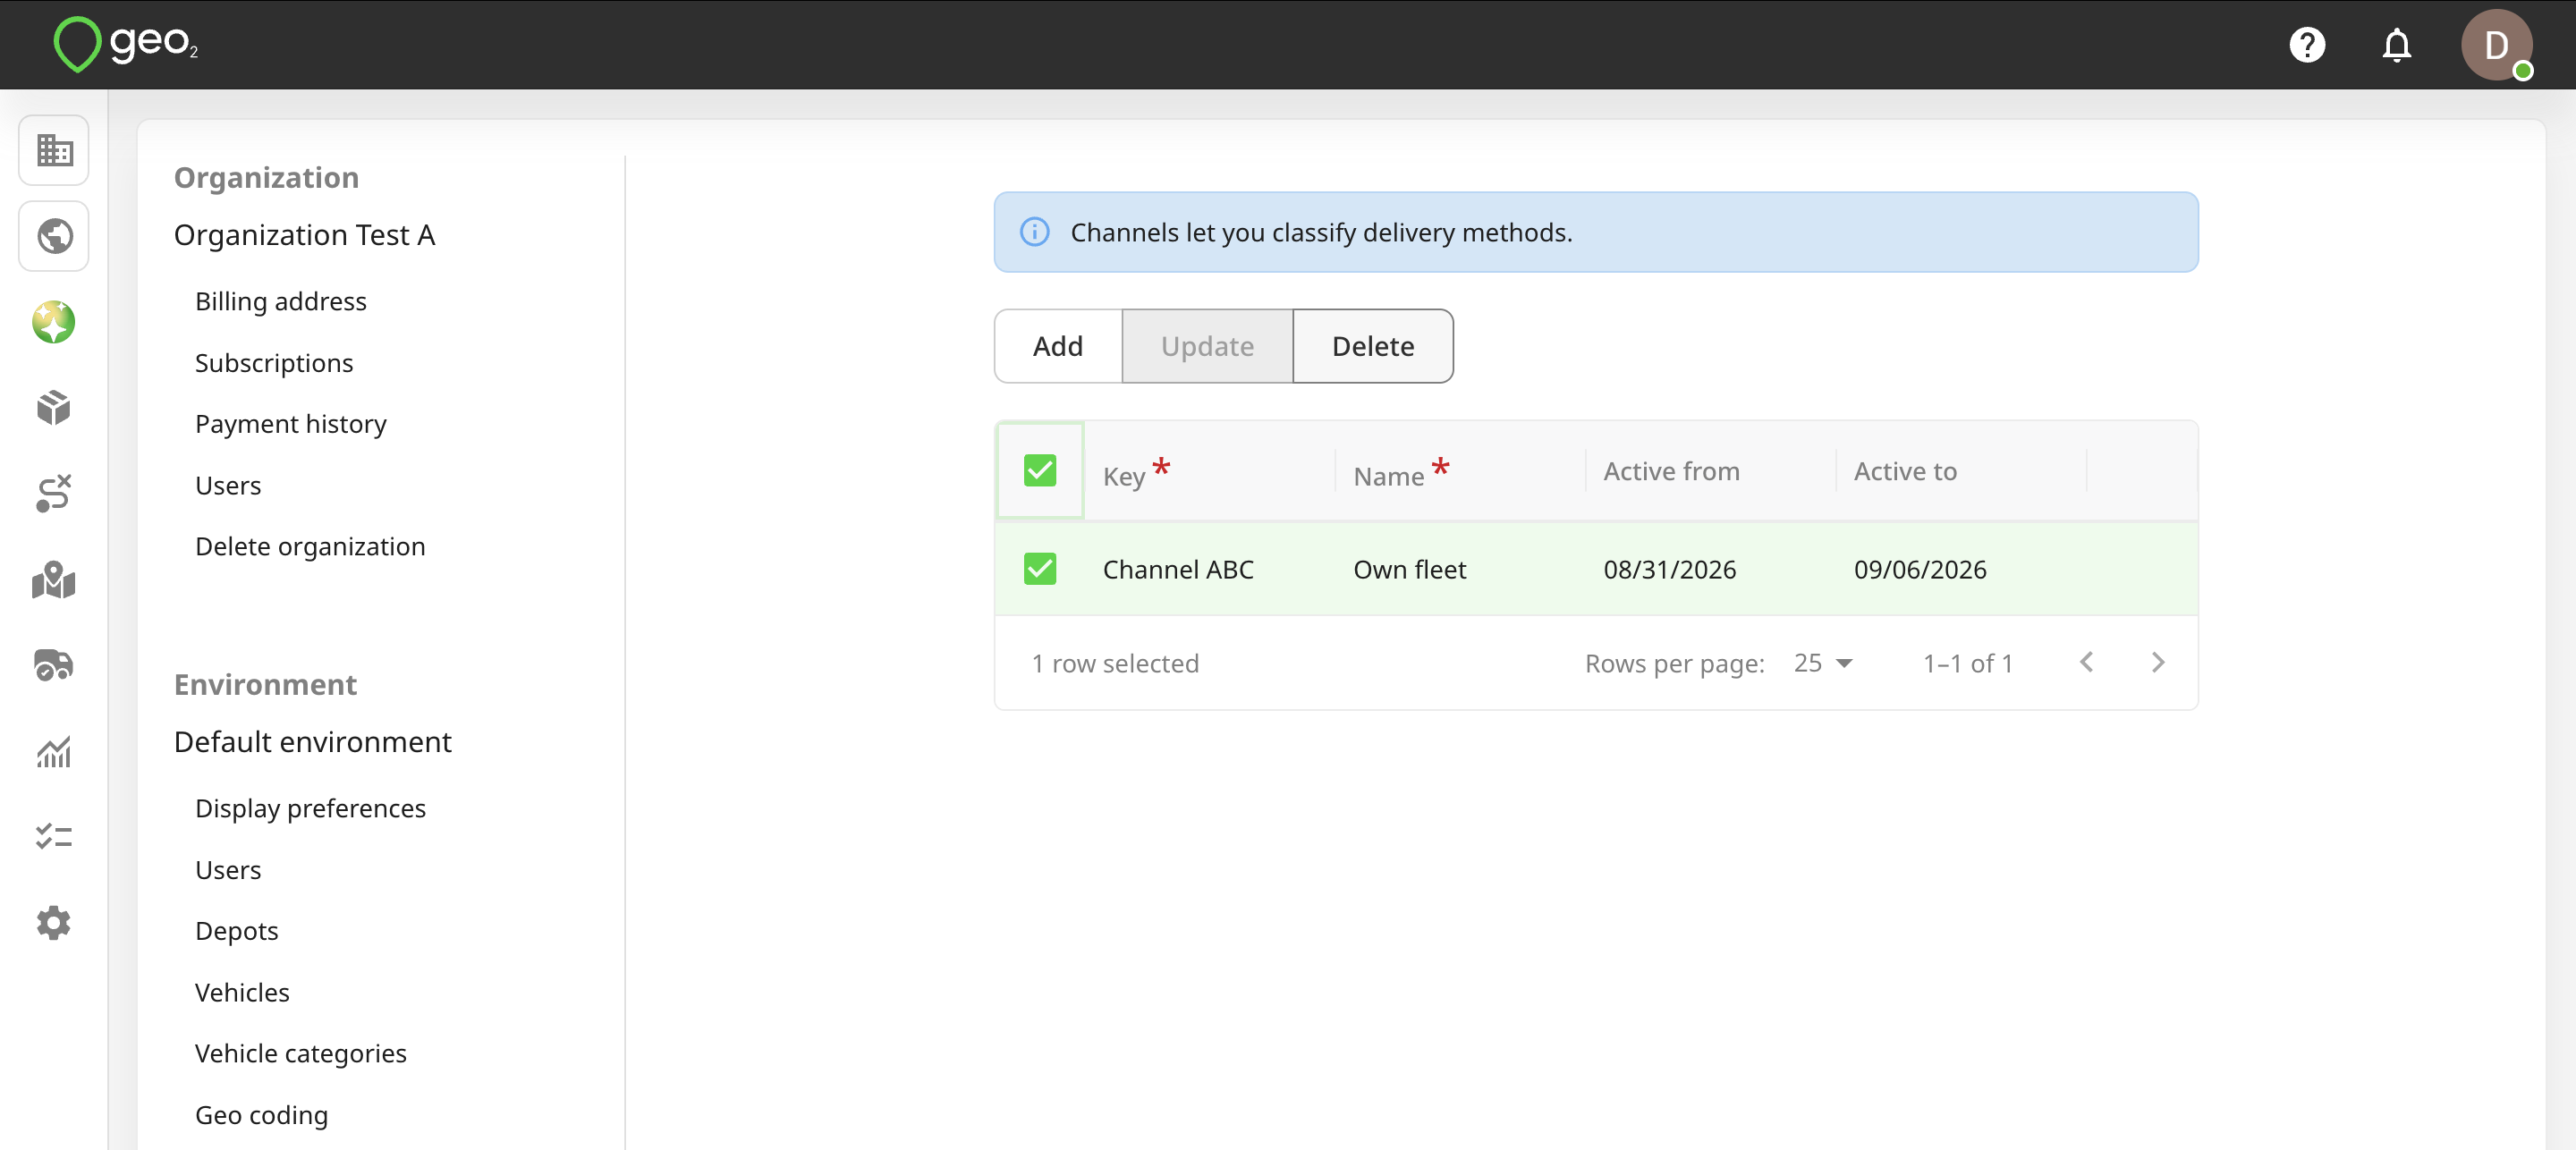Open the package box icon in sidebar

[54, 407]
